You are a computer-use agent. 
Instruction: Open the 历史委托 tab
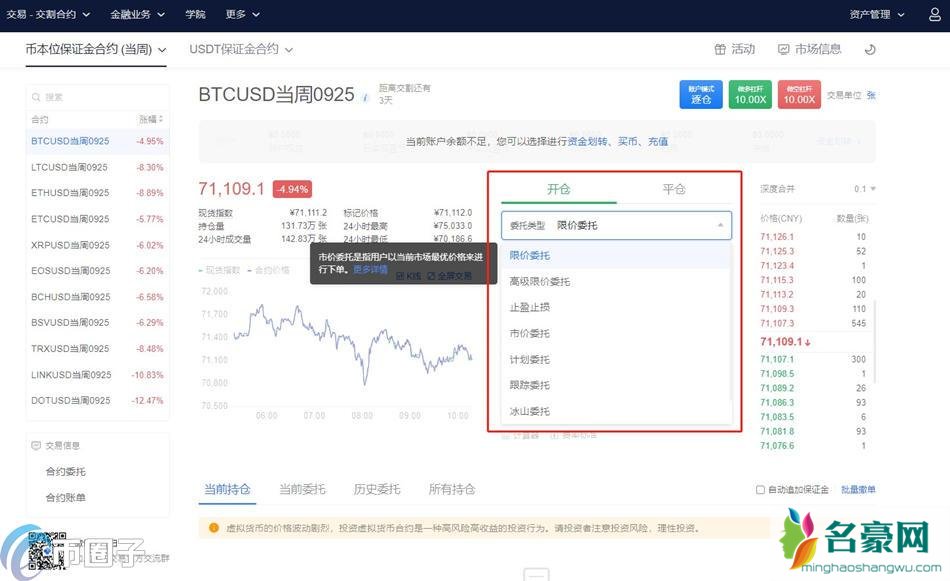tap(376, 489)
